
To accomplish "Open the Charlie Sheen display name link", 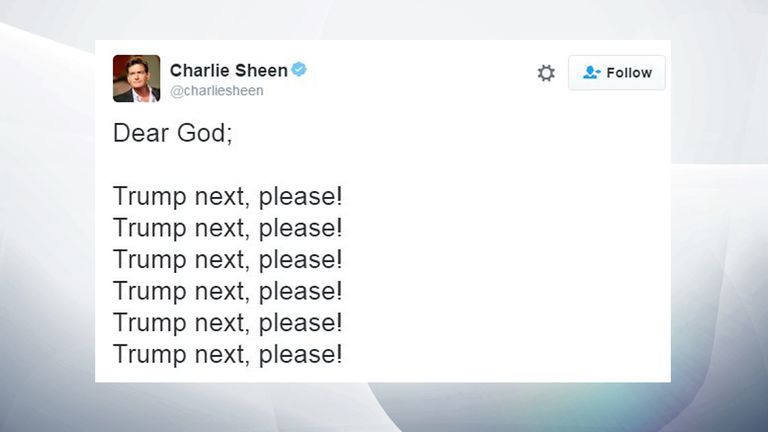I will 229,71.
